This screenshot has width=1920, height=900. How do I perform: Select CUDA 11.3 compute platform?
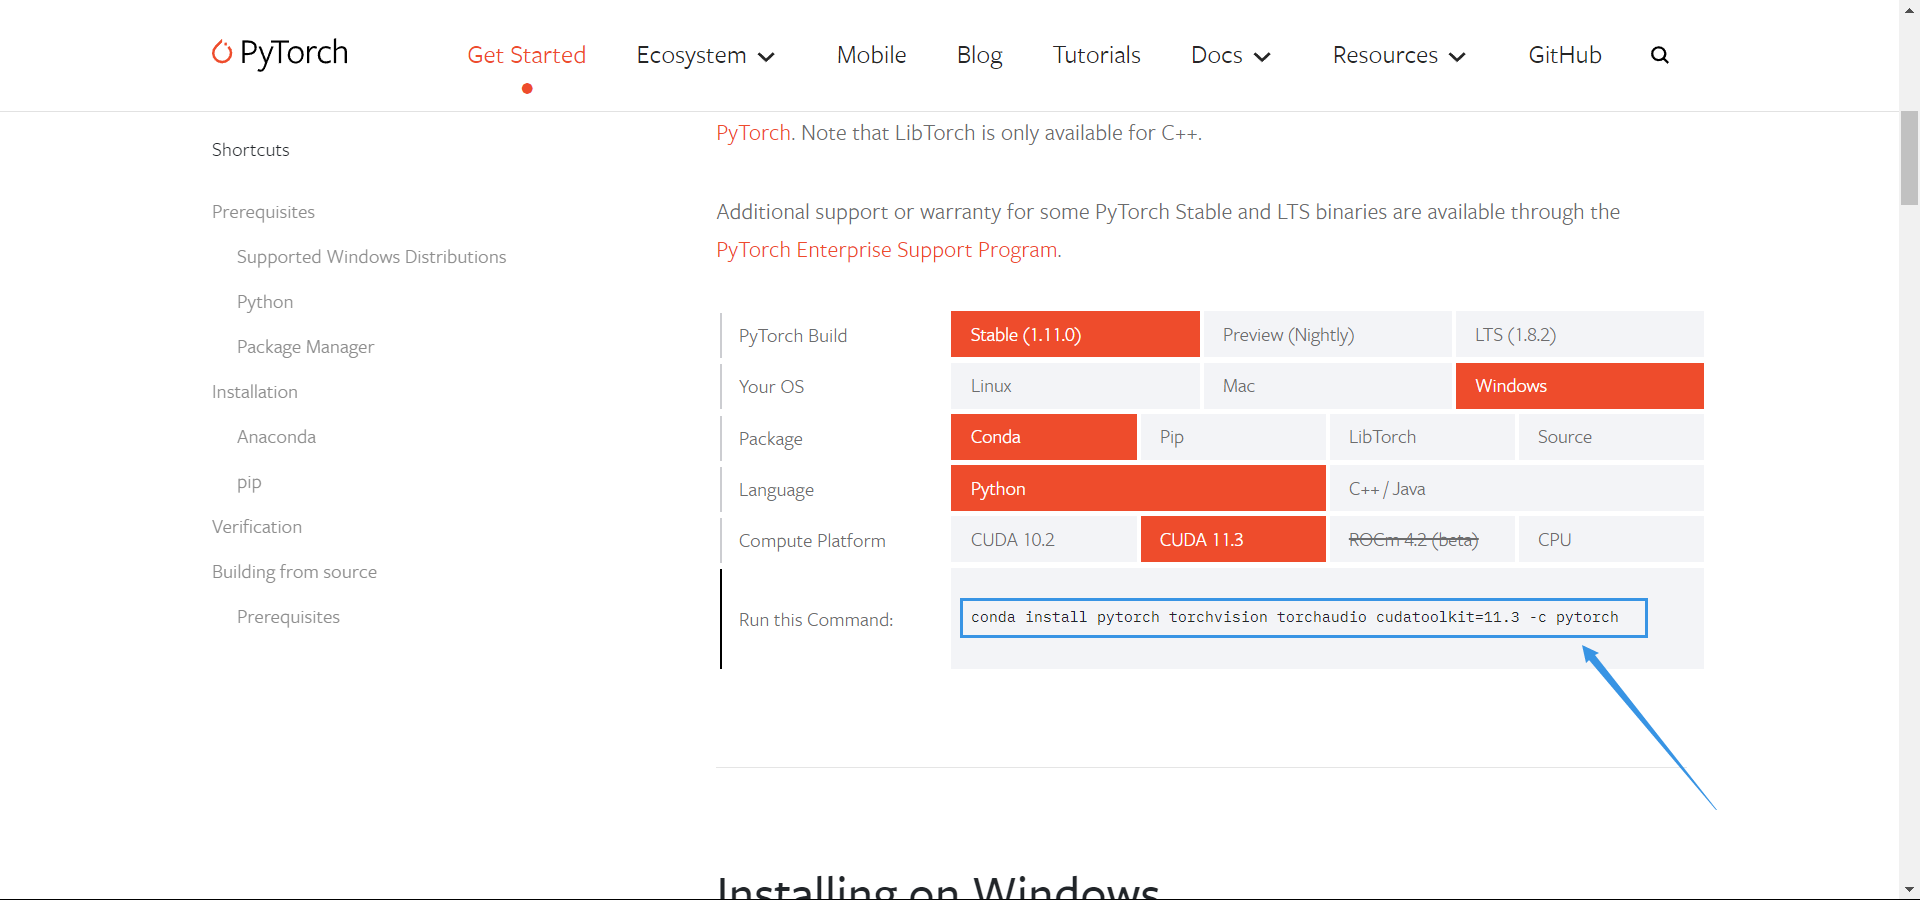click(x=1233, y=539)
